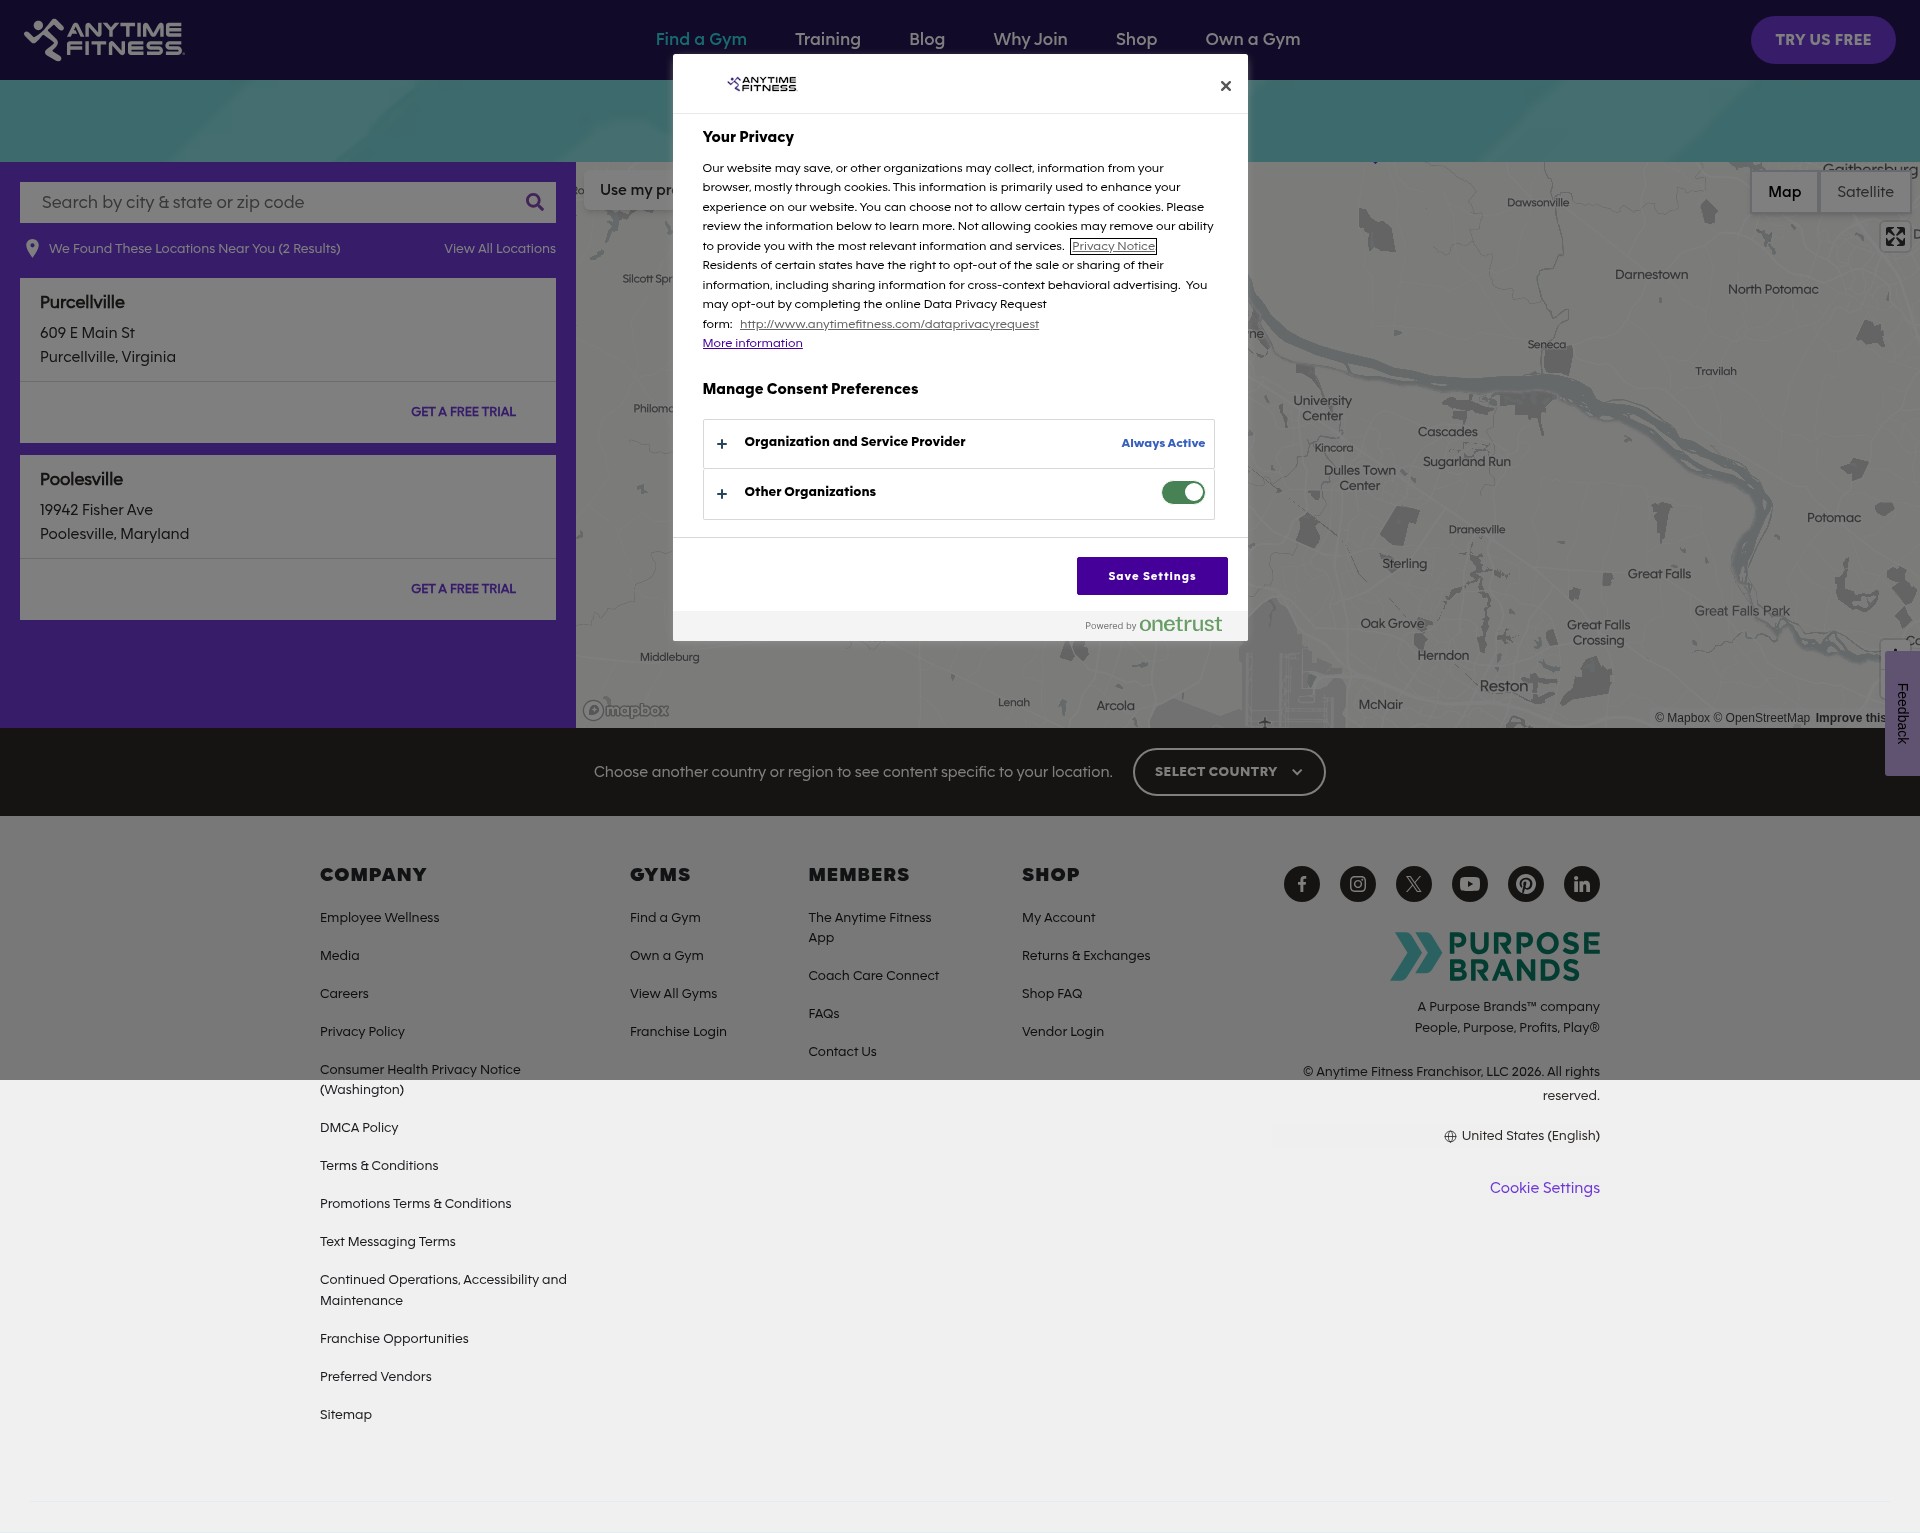Image resolution: width=1920 pixels, height=1533 pixels.
Task: Open the Shop menu item
Action: [x=1136, y=39]
